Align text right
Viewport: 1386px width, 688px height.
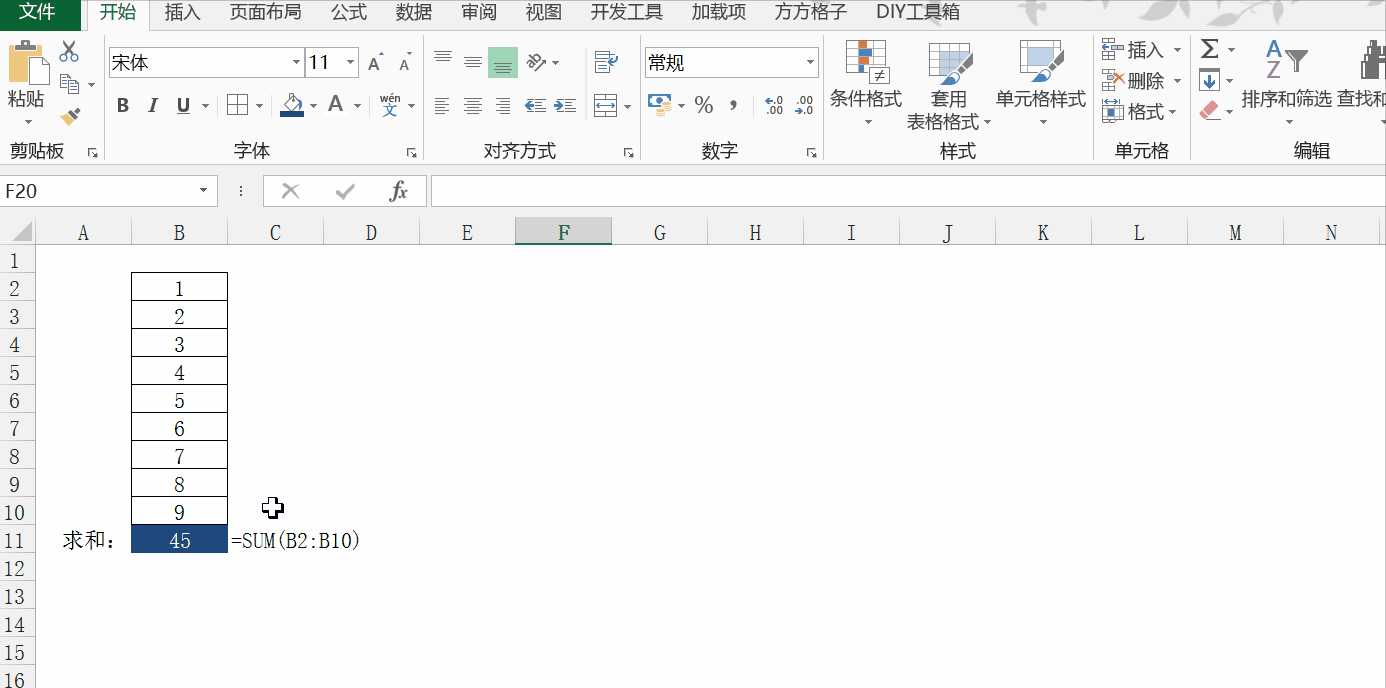503,105
